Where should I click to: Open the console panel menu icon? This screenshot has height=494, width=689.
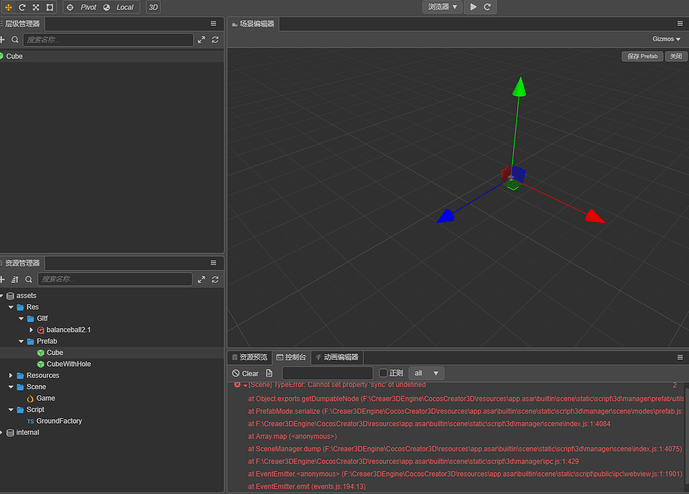pos(680,357)
